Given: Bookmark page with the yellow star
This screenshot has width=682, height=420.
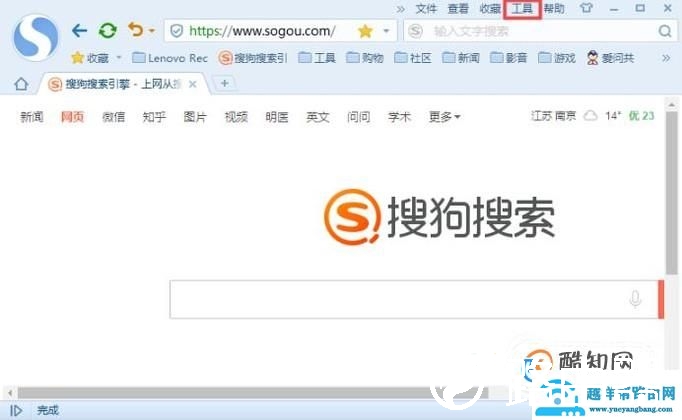Looking at the screenshot, I should click(x=365, y=31).
